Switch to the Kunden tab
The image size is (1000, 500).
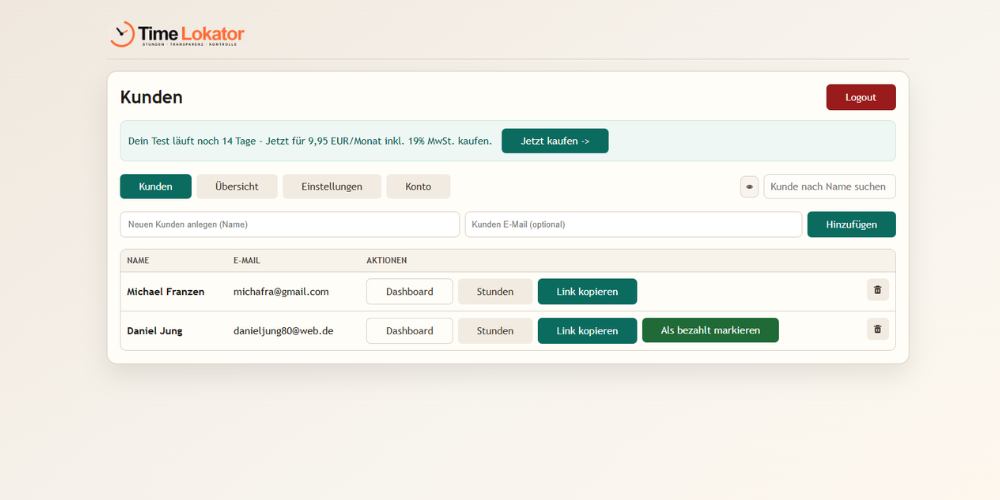155,187
